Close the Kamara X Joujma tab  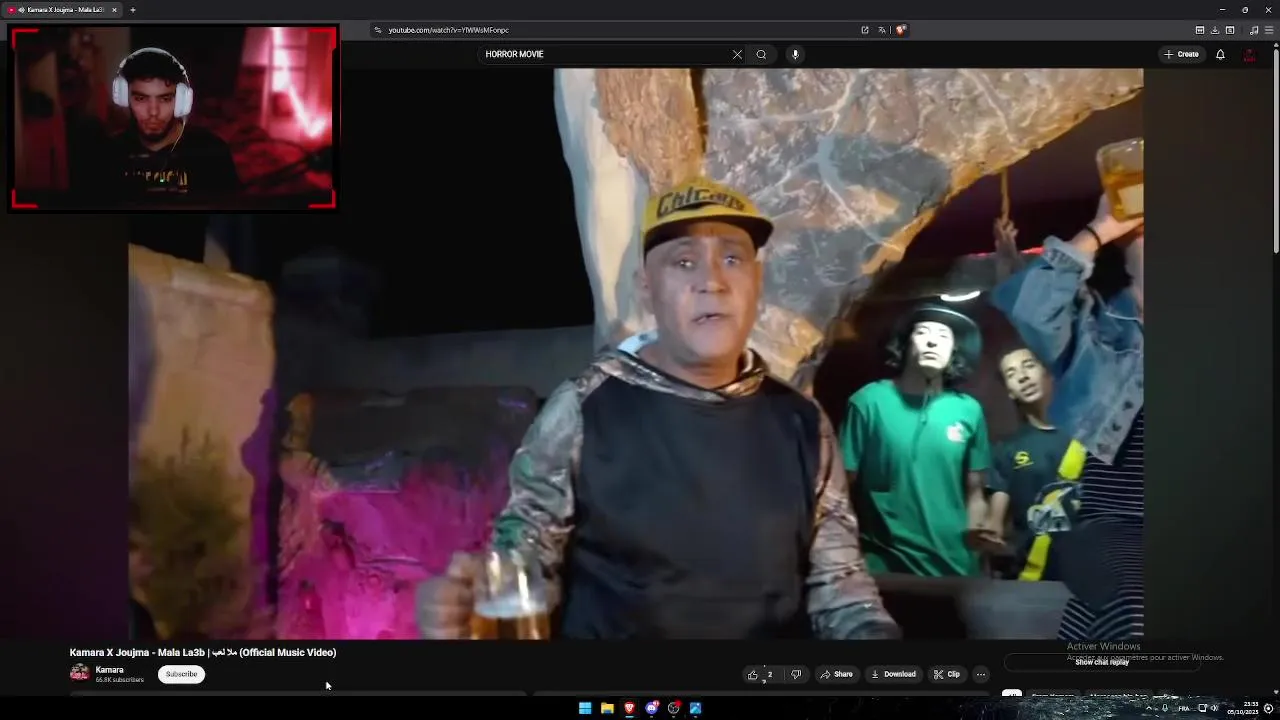[114, 10]
